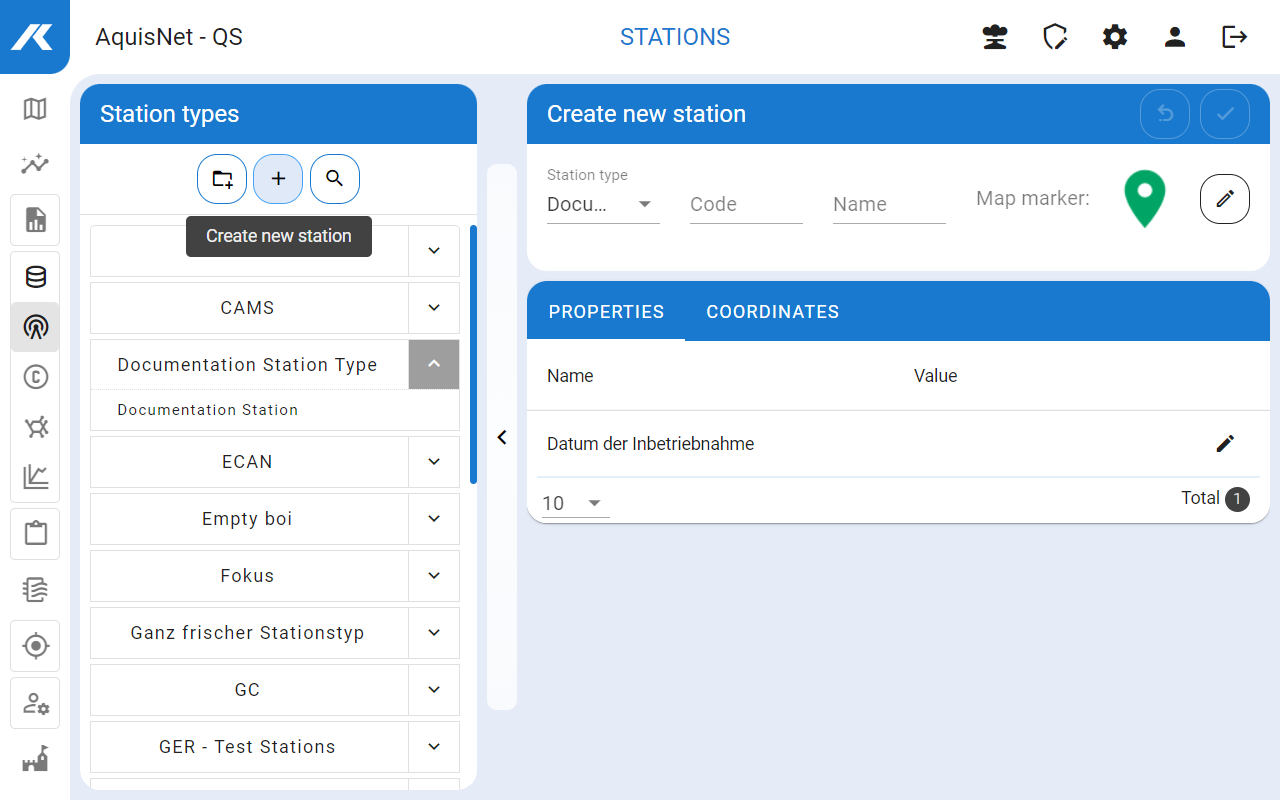Click the plus Create new station button
This screenshot has width=1280, height=800.
coord(278,179)
